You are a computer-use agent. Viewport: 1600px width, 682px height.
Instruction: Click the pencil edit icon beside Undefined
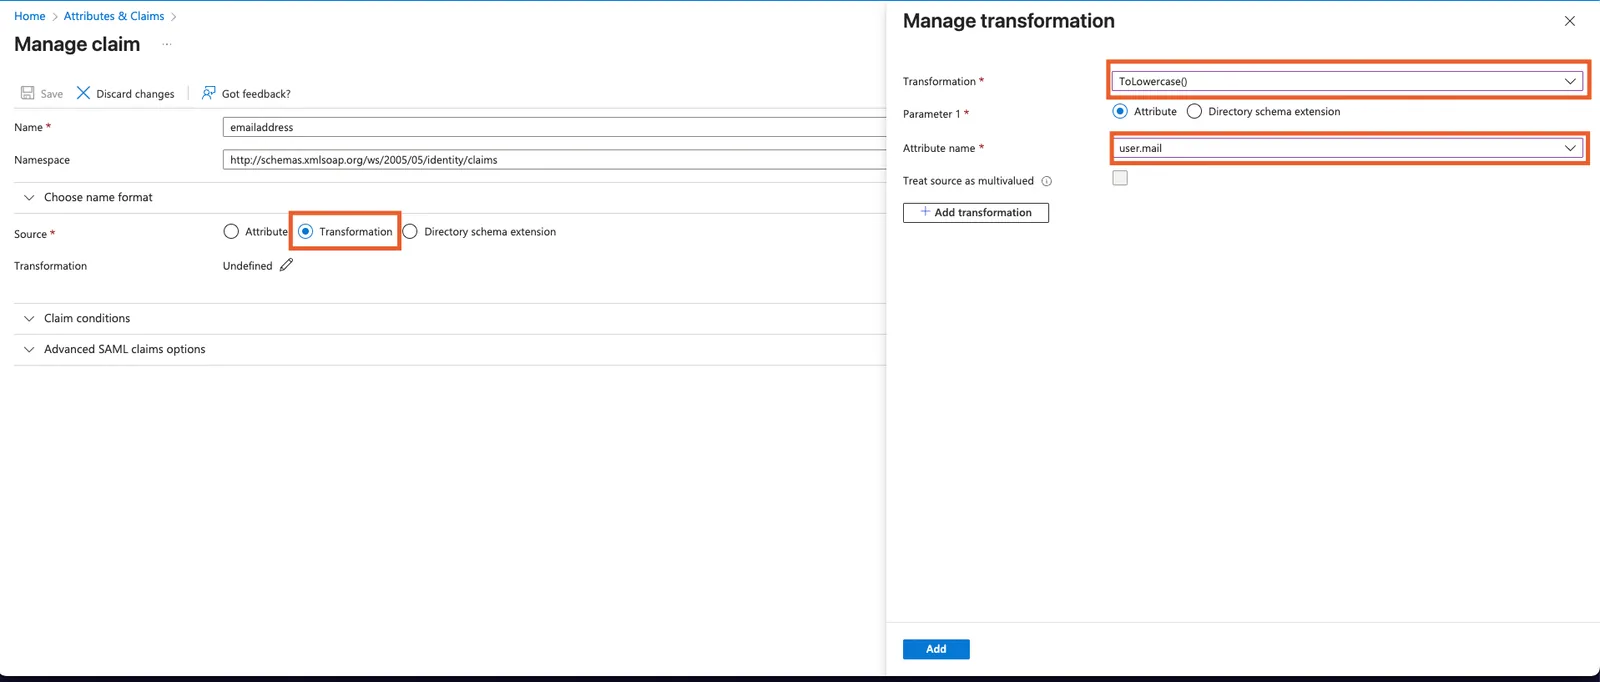point(287,265)
